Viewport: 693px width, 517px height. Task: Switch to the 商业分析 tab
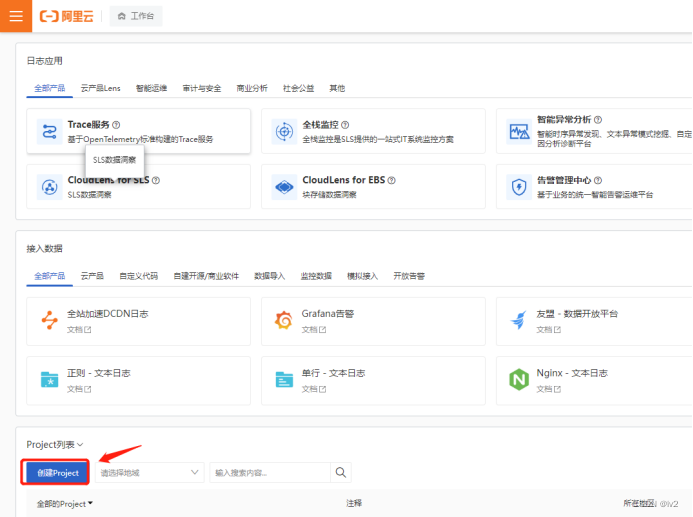252,88
